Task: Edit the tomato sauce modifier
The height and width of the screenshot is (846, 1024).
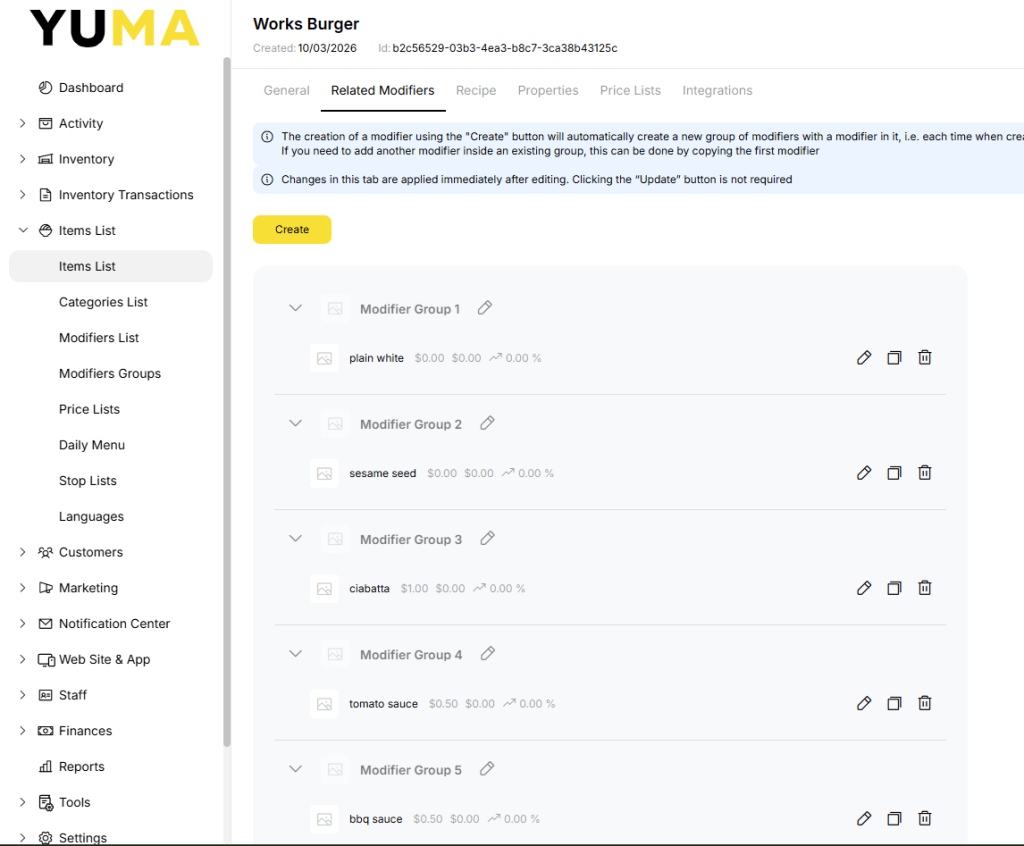Action: coord(863,703)
